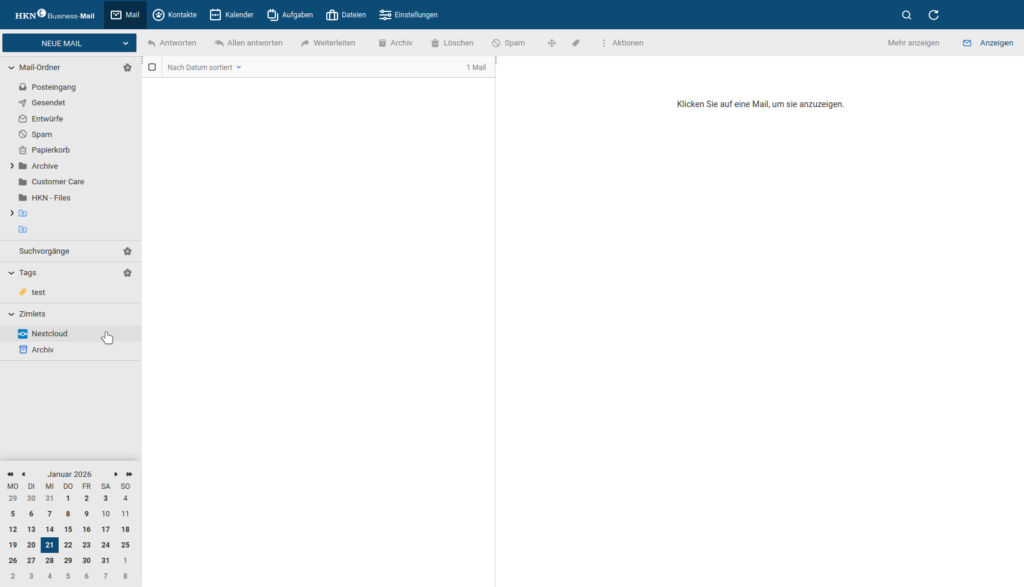Image resolution: width=1024 pixels, height=587 pixels.
Task: Open the Mail-Ordner gear options
Action: 127,68
